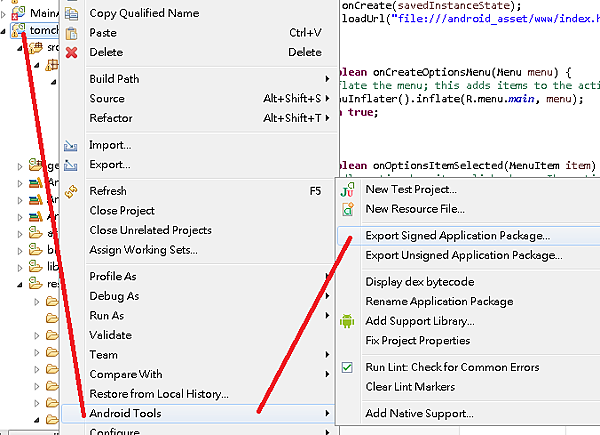The height and width of the screenshot is (435, 600).
Task: Click the JUnit New Test Project icon
Action: click(x=347, y=189)
